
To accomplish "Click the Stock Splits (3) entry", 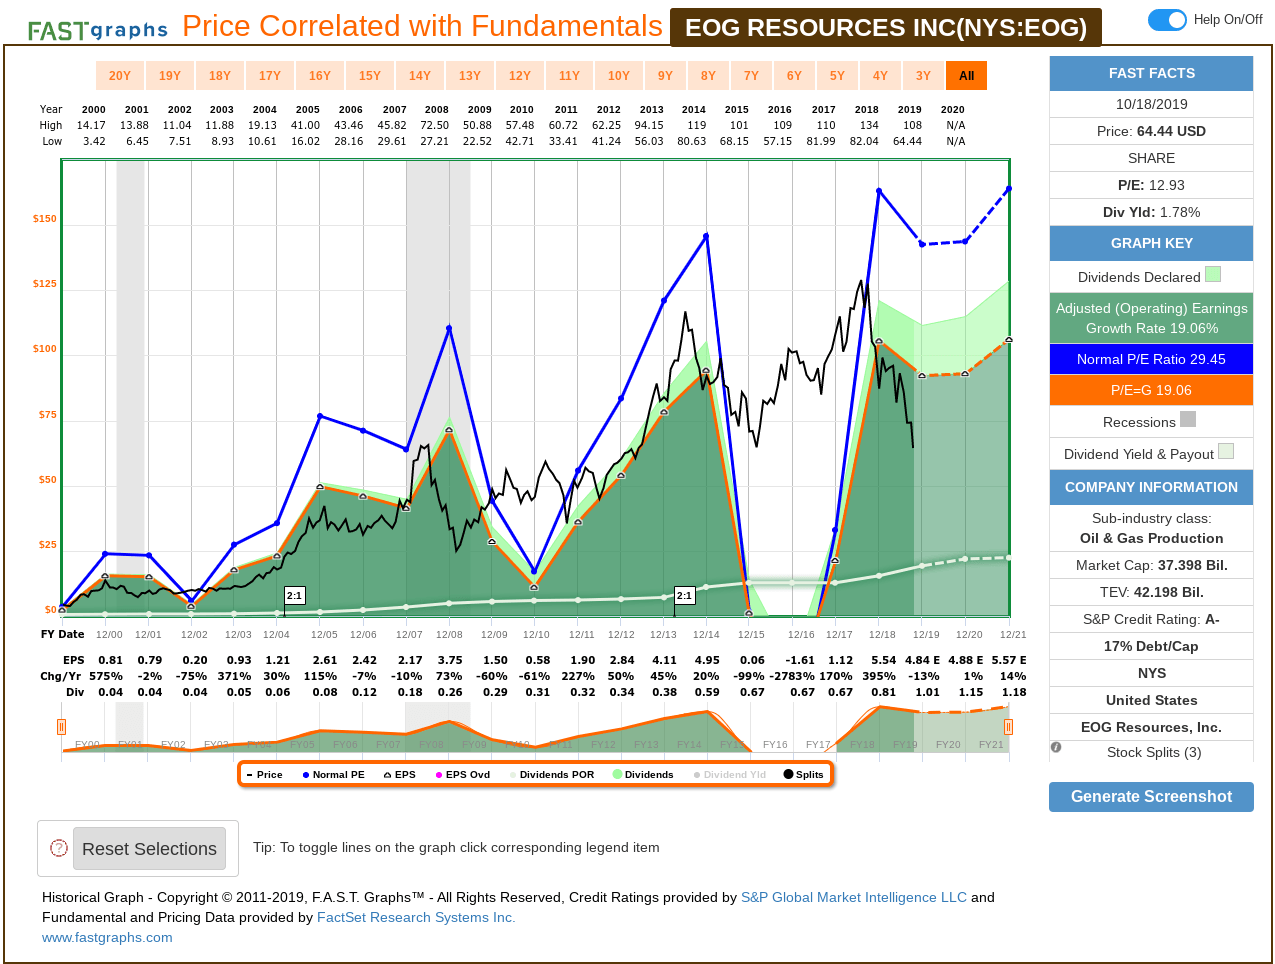I will 1154,752.
